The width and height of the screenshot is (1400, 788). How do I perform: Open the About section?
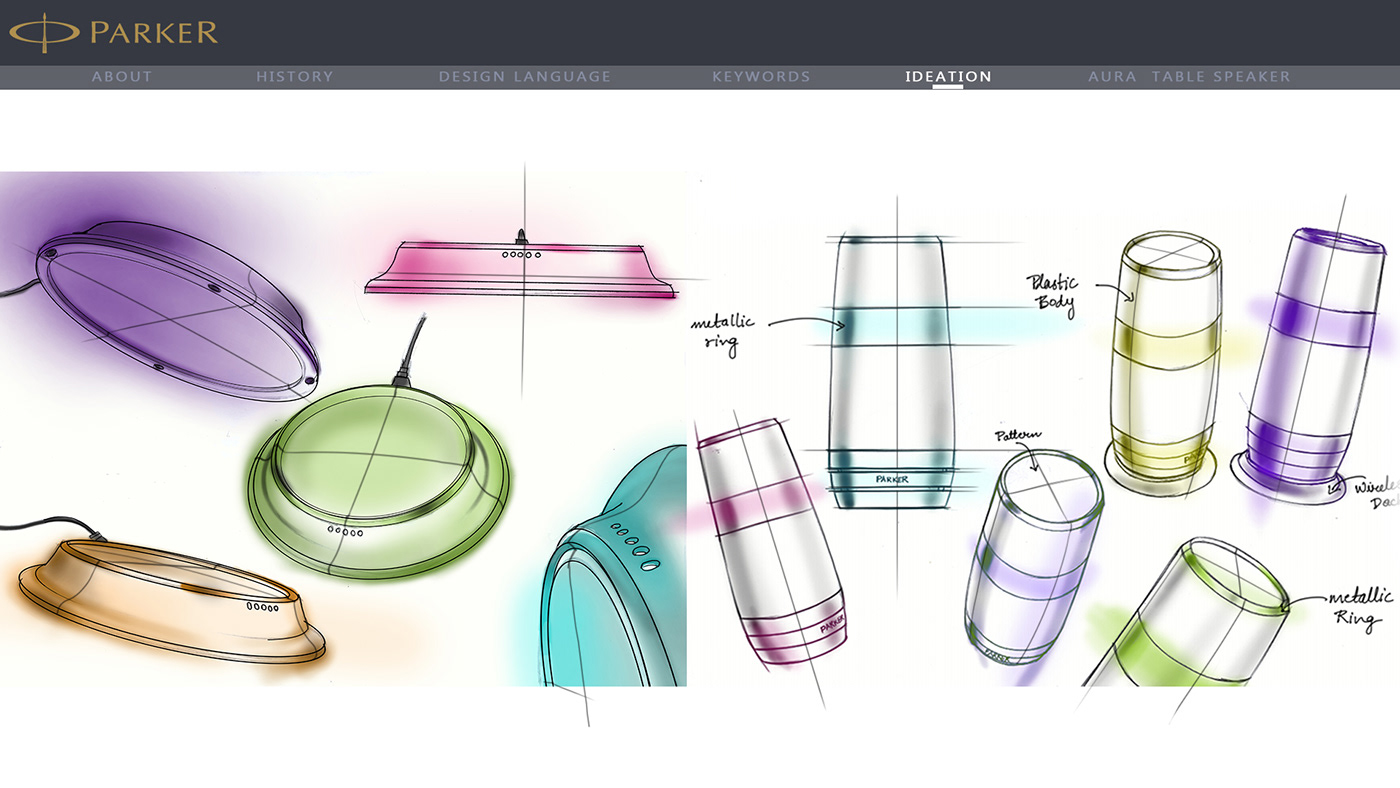click(122, 77)
